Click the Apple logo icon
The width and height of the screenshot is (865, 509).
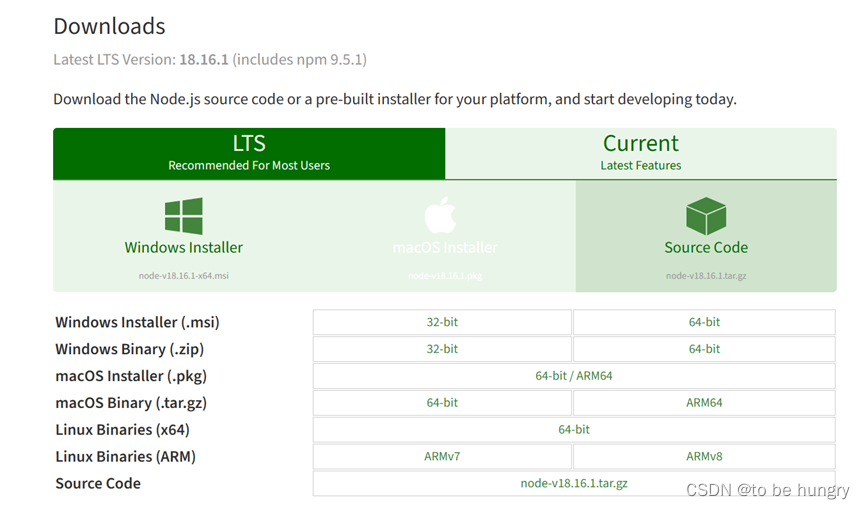coord(440,215)
